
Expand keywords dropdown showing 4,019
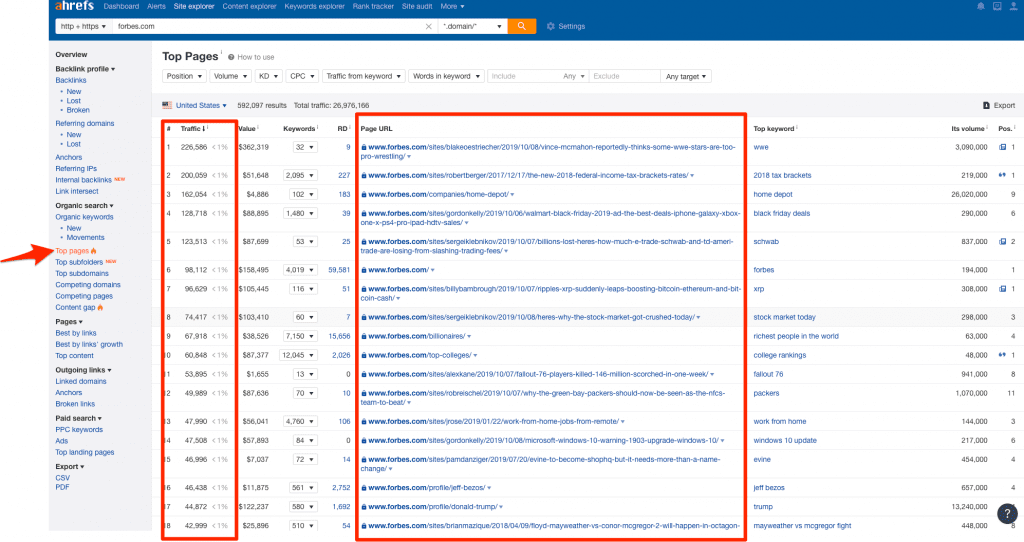click(300, 270)
